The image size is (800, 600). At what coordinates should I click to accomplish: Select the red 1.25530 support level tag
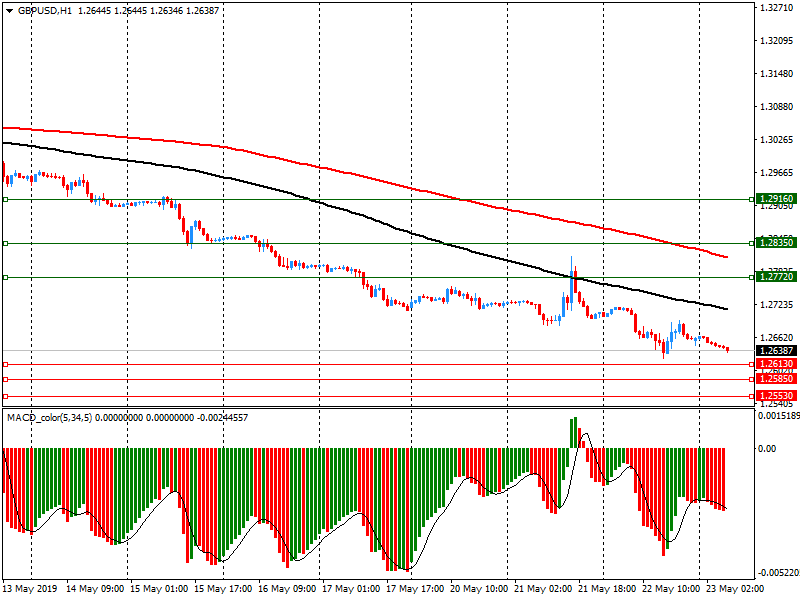776,396
